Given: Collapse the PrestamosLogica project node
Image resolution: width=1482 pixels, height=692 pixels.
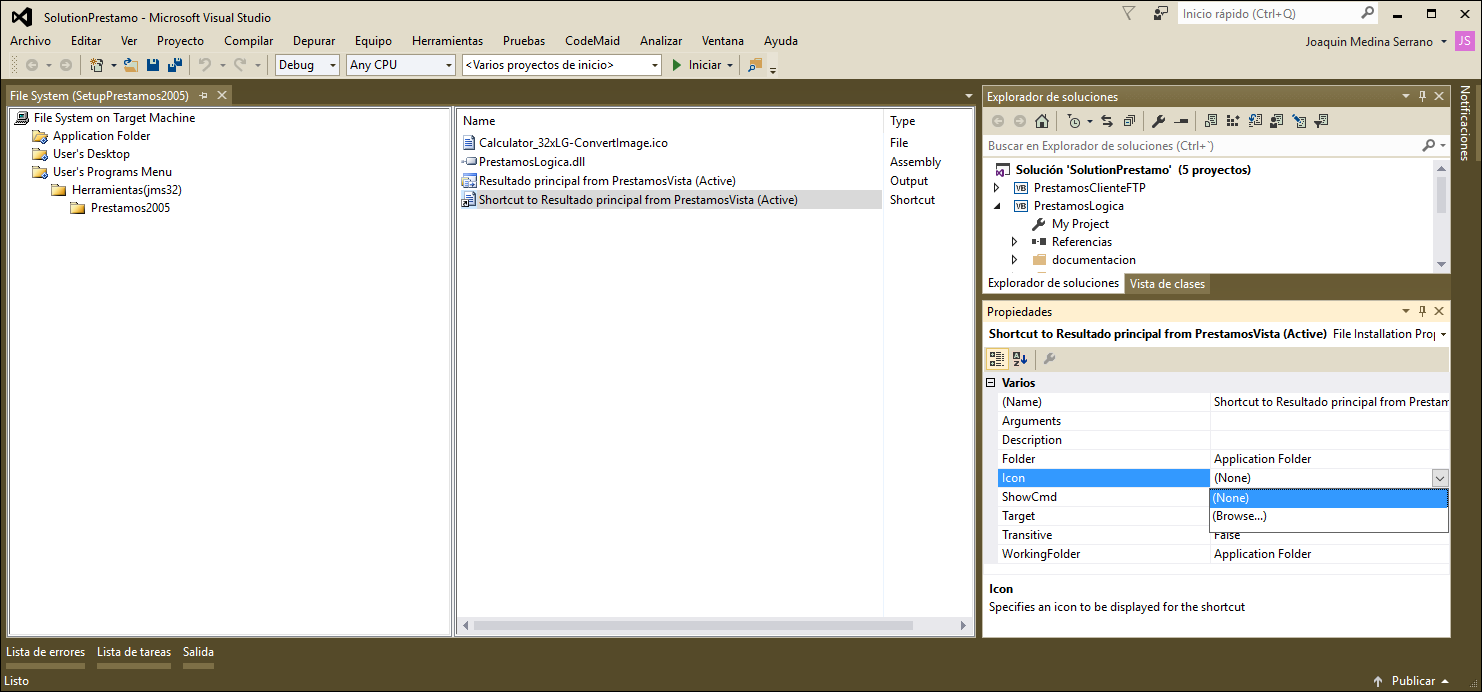Looking at the screenshot, I should point(996,206).
